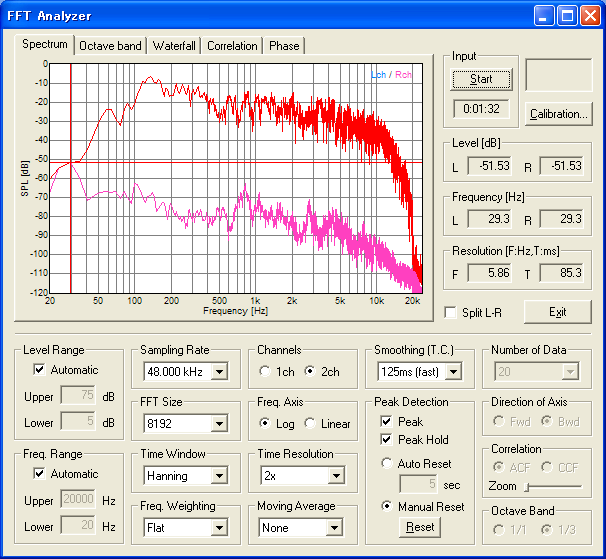Click the Rch legend label
606x559 pixels.
pyautogui.click(x=403, y=75)
